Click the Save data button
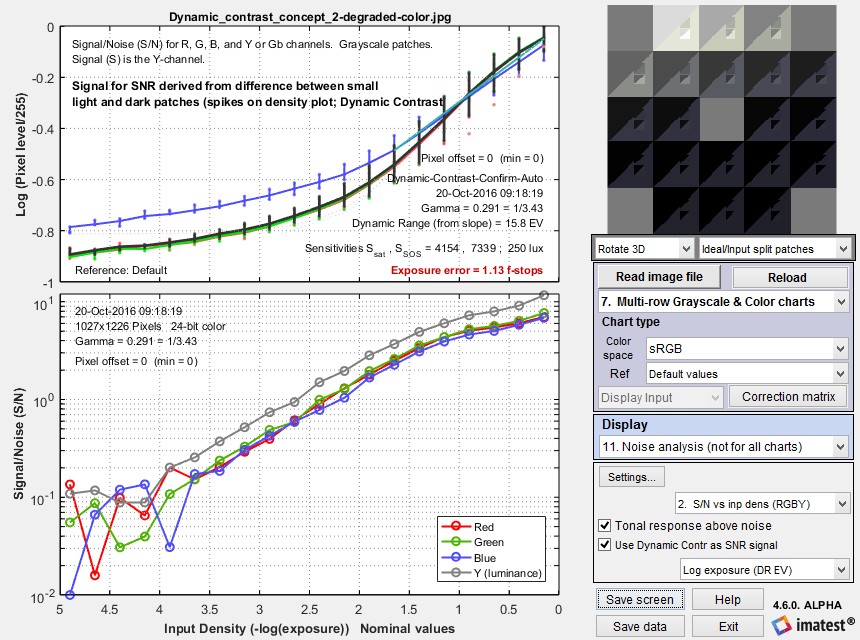The width and height of the screenshot is (860, 640). tap(640, 625)
